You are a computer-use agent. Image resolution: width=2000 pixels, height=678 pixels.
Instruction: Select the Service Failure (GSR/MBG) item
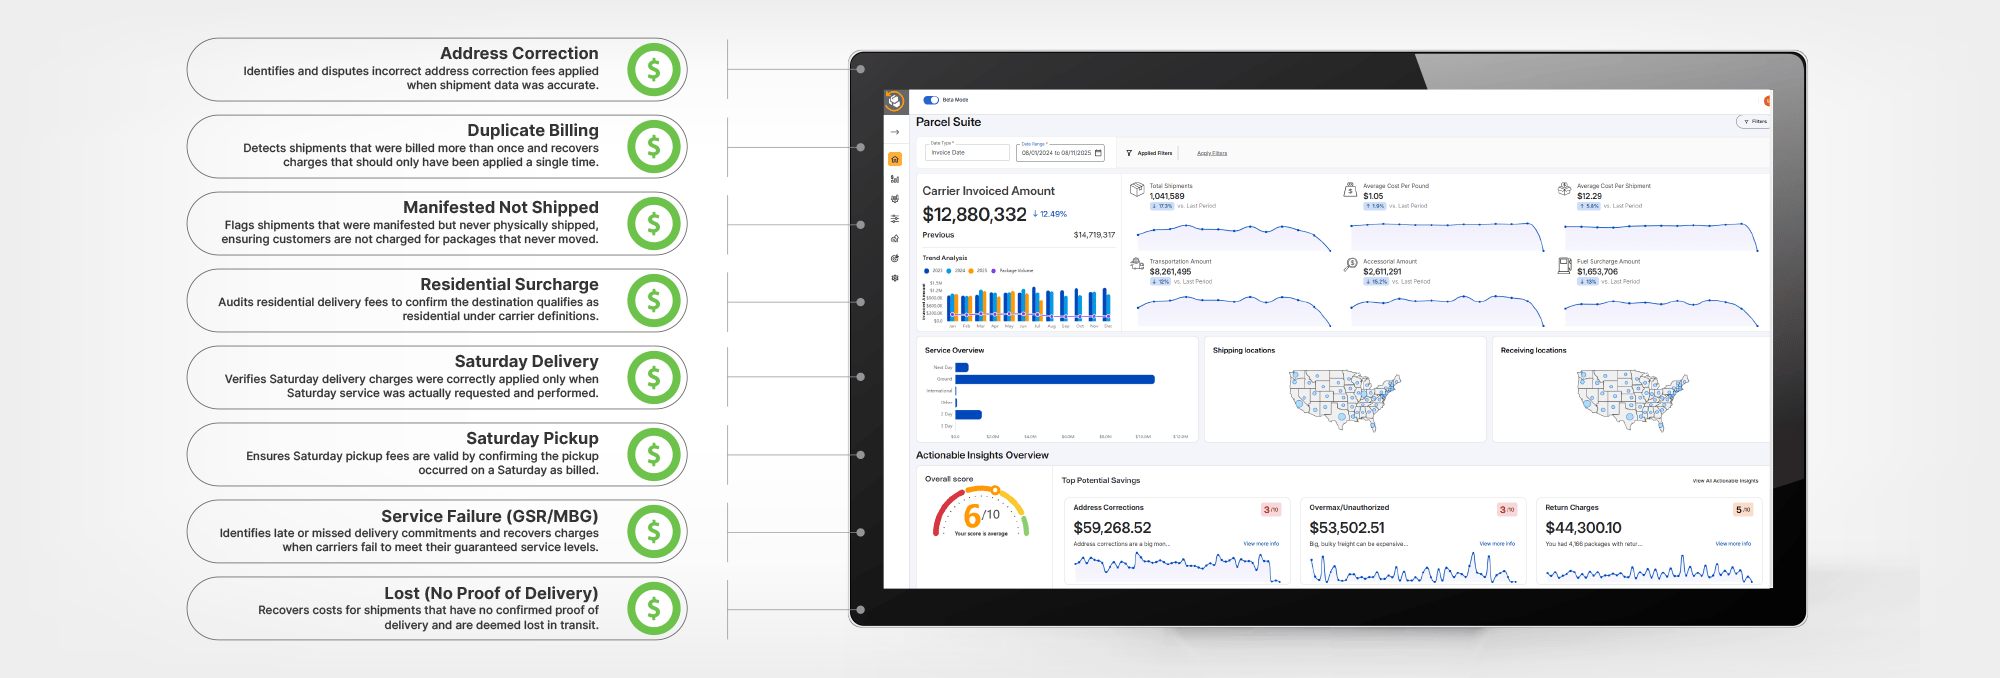pyautogui.click(x=437, y=532)
